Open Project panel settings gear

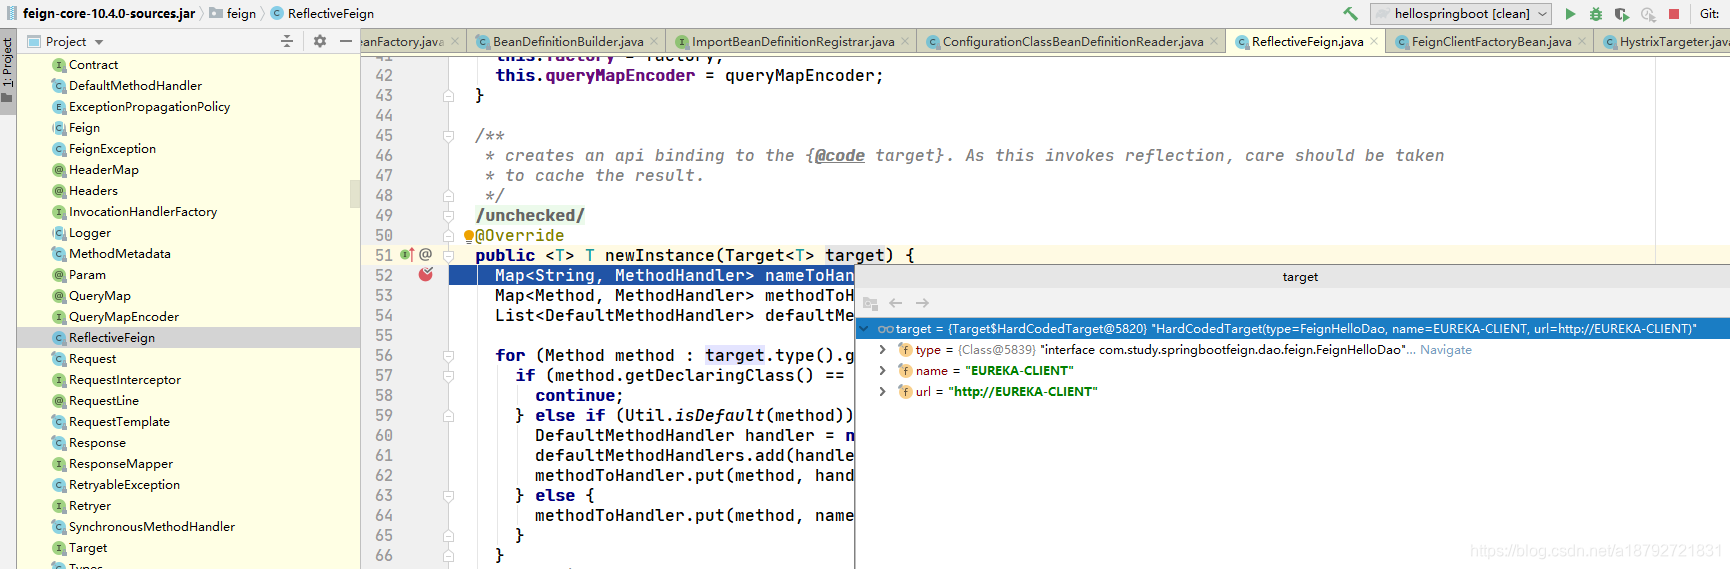coord(320,41)
